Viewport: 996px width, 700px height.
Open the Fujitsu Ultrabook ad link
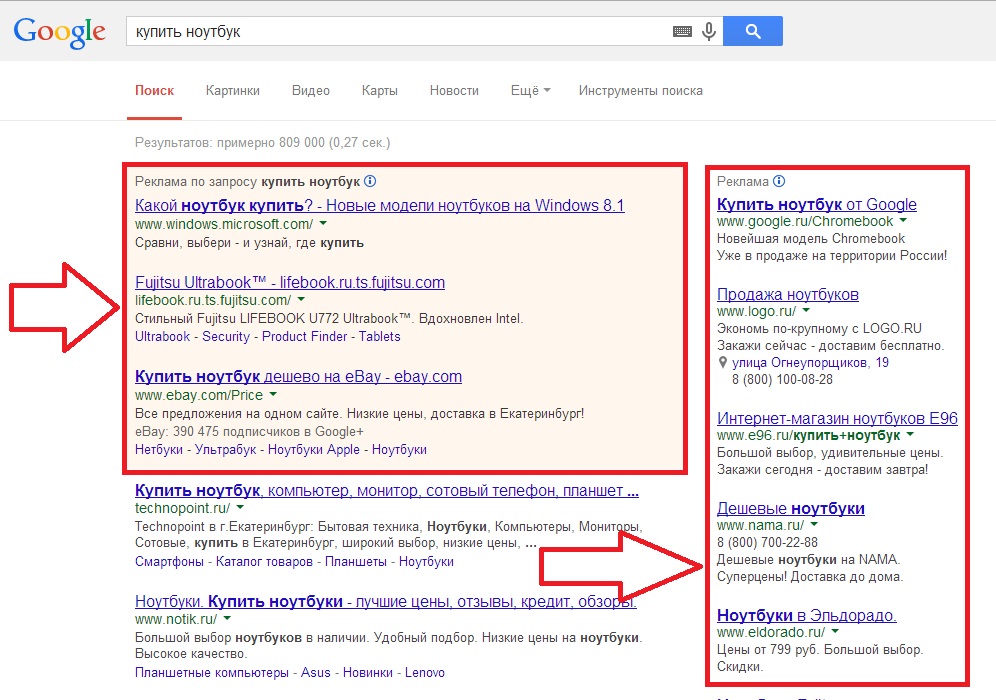[x=290, y=282]
